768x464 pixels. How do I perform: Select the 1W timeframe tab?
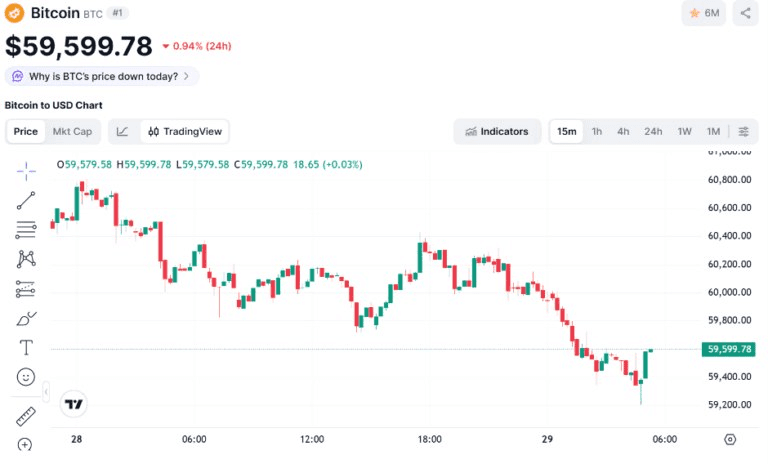tap(684, 131)
